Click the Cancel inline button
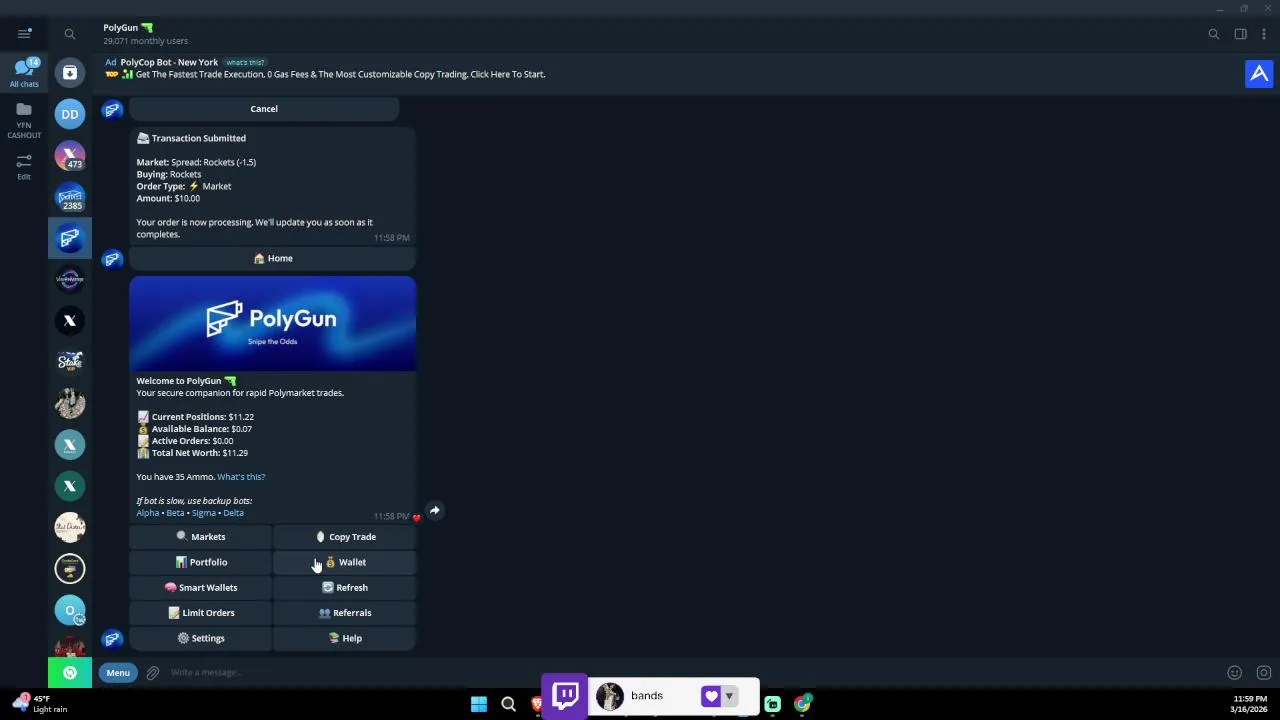Screen dimensions: 1280x720 (x=264, y=108)
